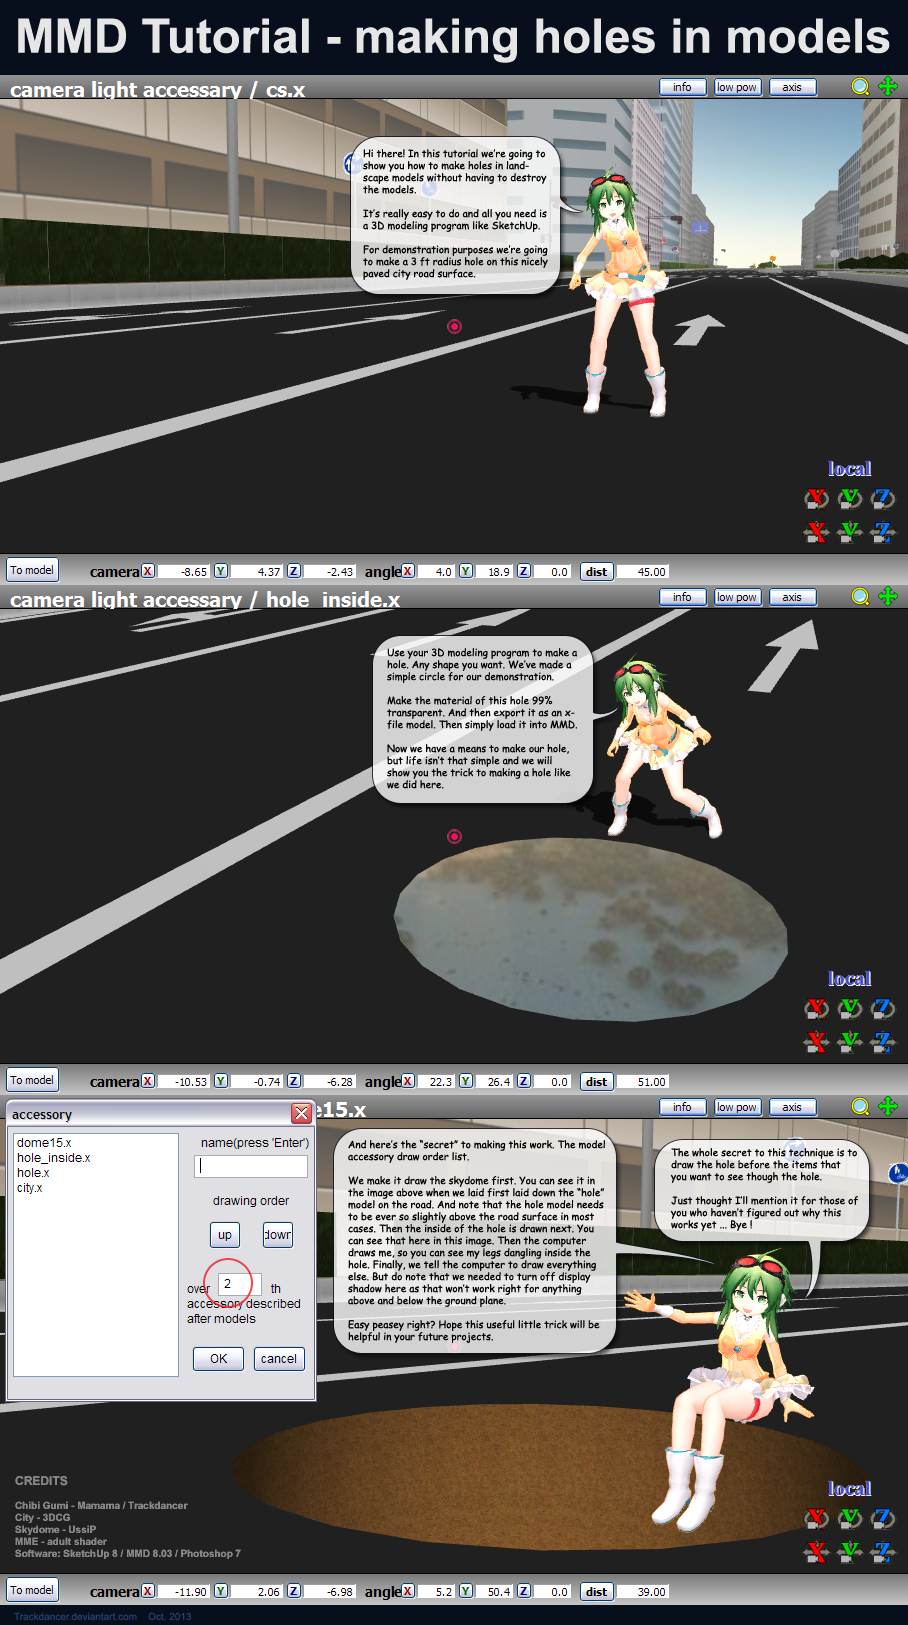
Task: Toggle axis display in the cs.x panel
Action: (792, 87)
